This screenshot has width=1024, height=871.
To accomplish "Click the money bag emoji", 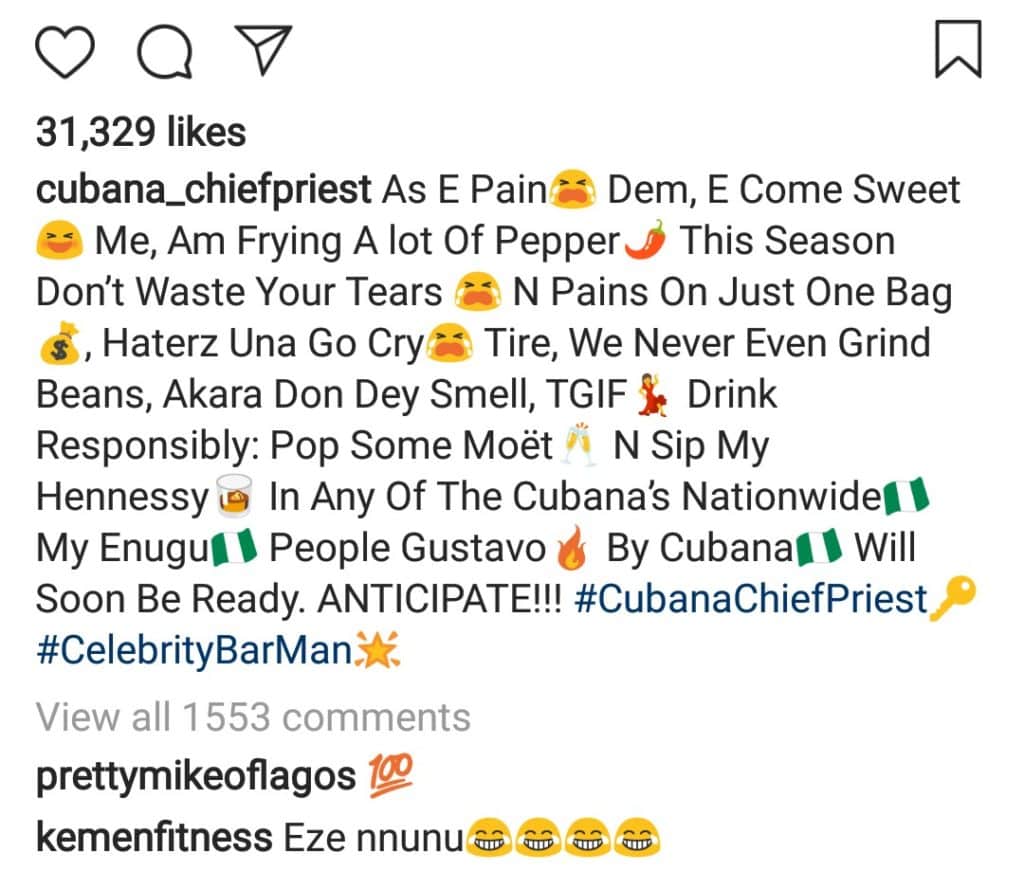I will coord(59,345).
